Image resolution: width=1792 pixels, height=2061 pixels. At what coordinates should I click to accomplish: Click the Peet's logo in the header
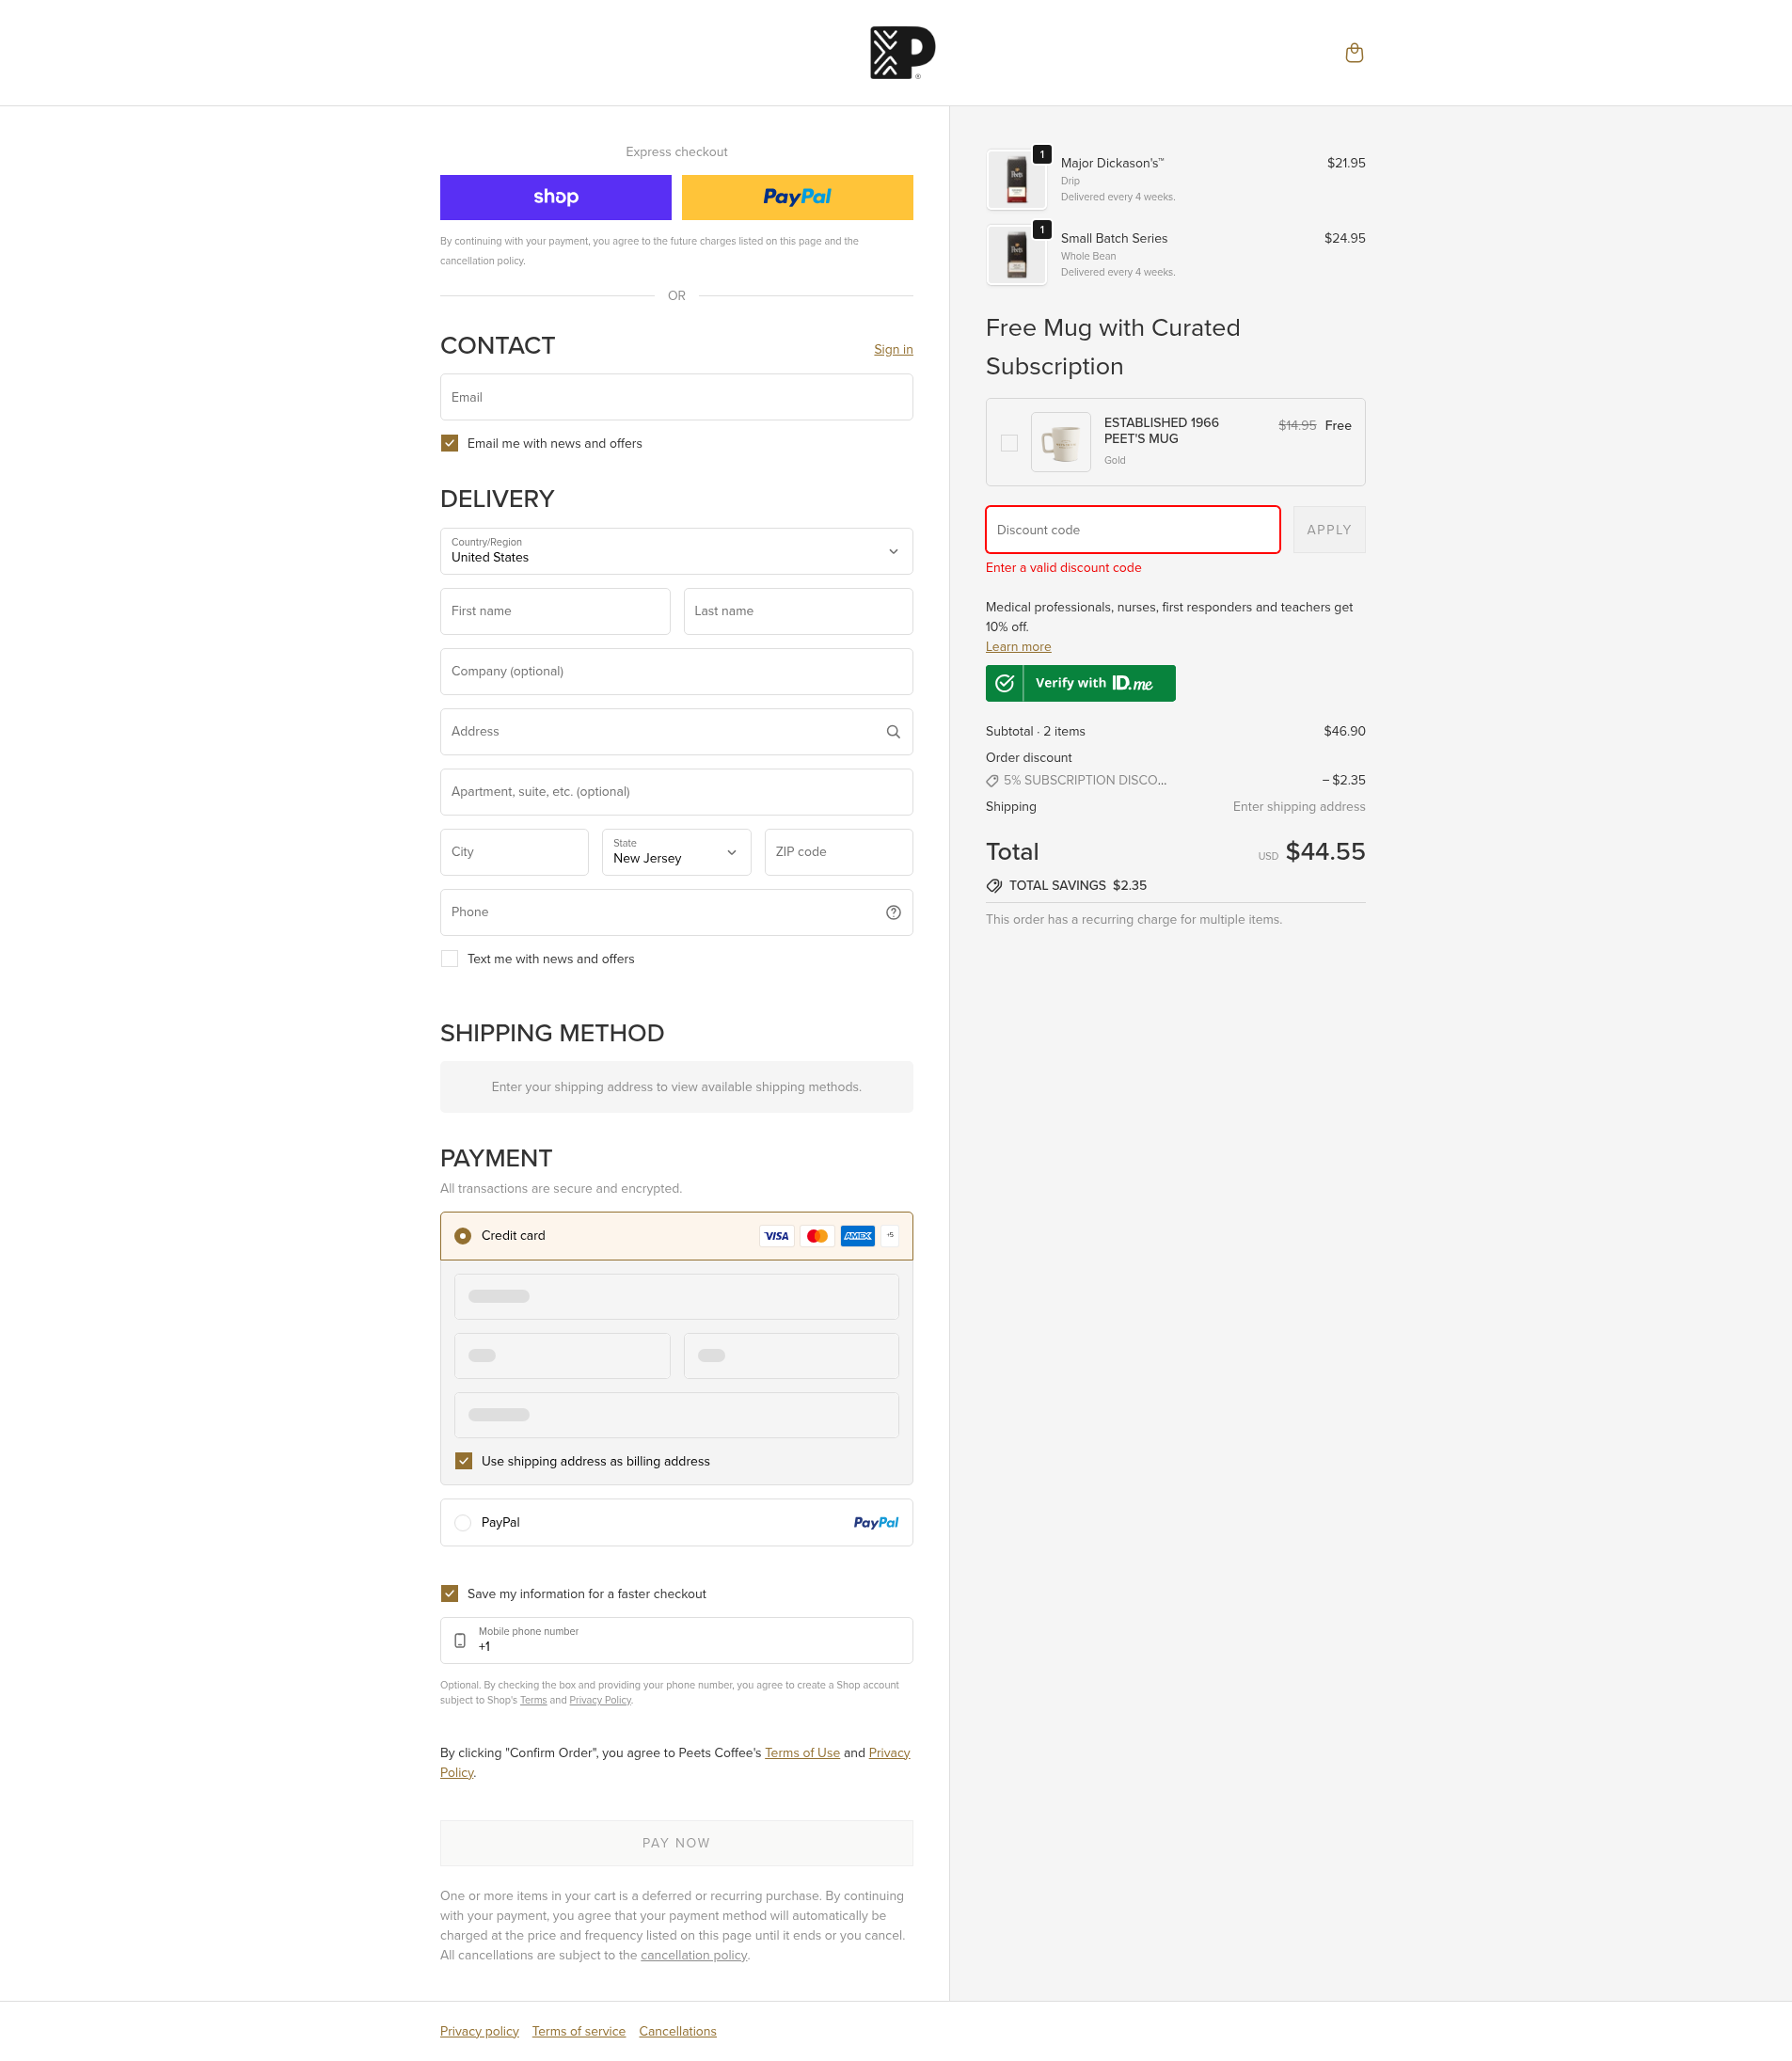(902, 53)
